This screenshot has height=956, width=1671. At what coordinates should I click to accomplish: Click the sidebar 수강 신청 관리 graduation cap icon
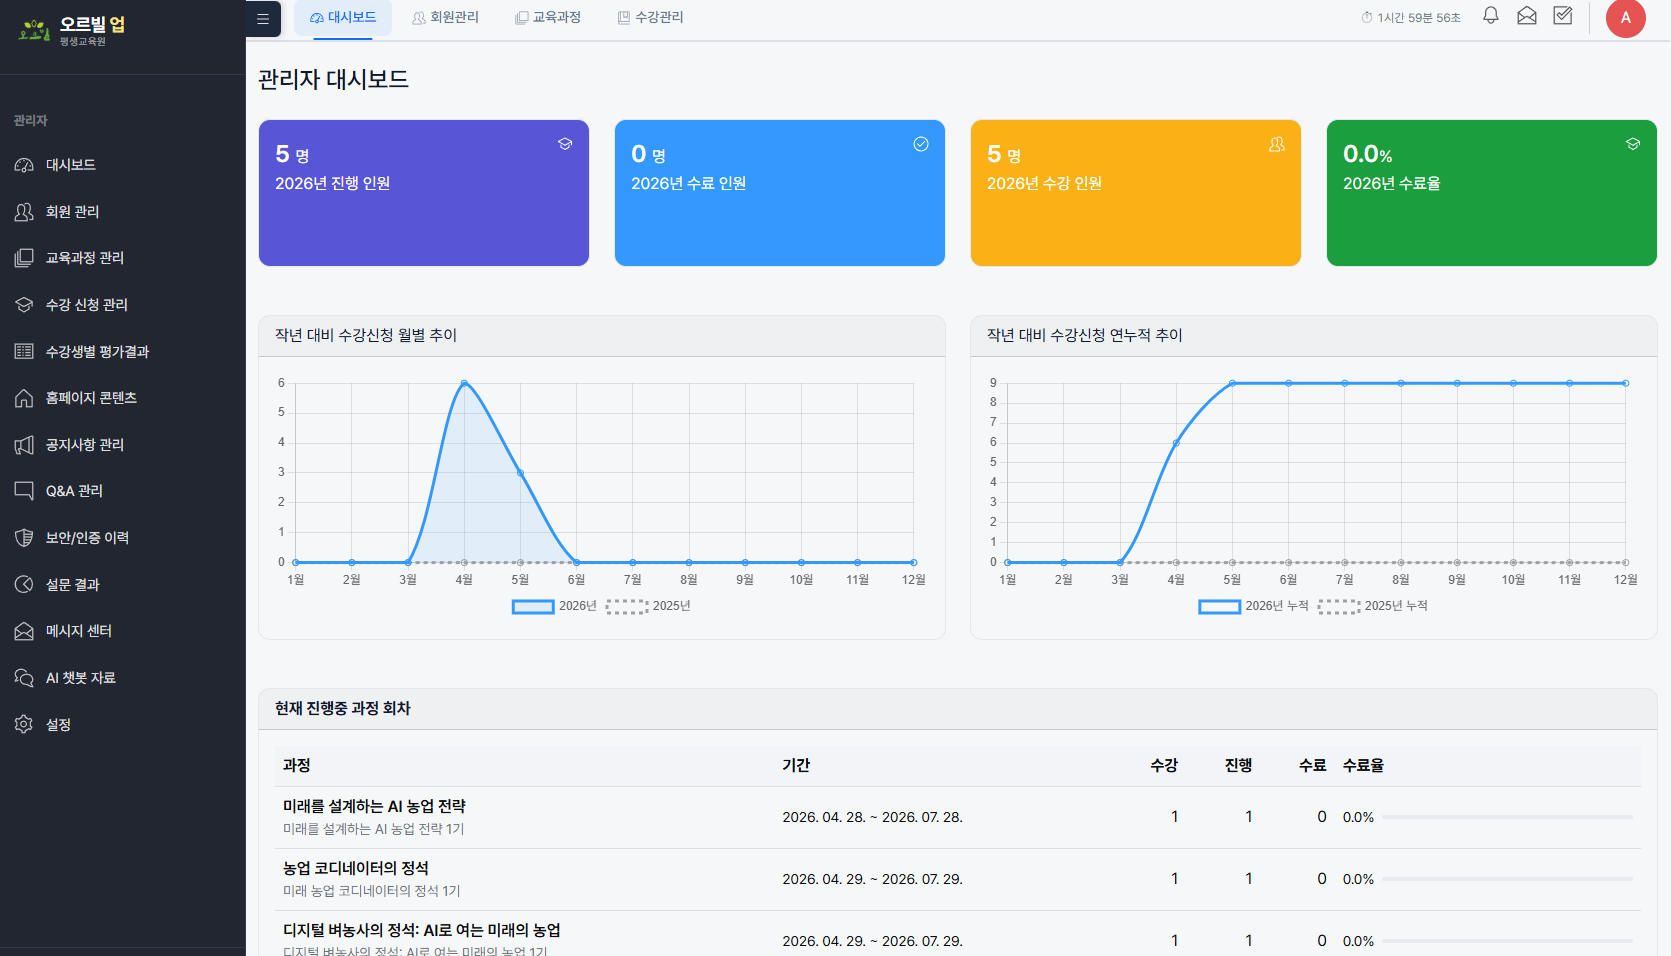[24, 305]
